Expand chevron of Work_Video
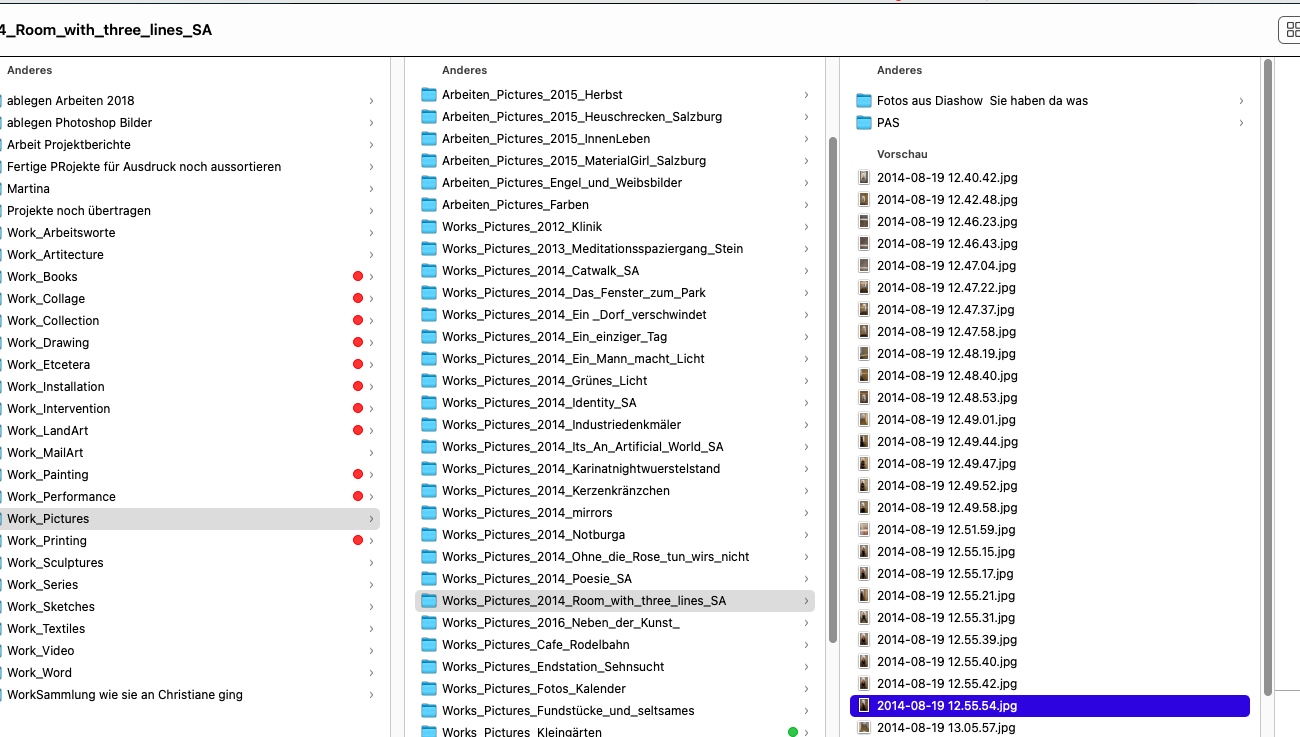Screen dimensions: 1300x737 (372, 650)
